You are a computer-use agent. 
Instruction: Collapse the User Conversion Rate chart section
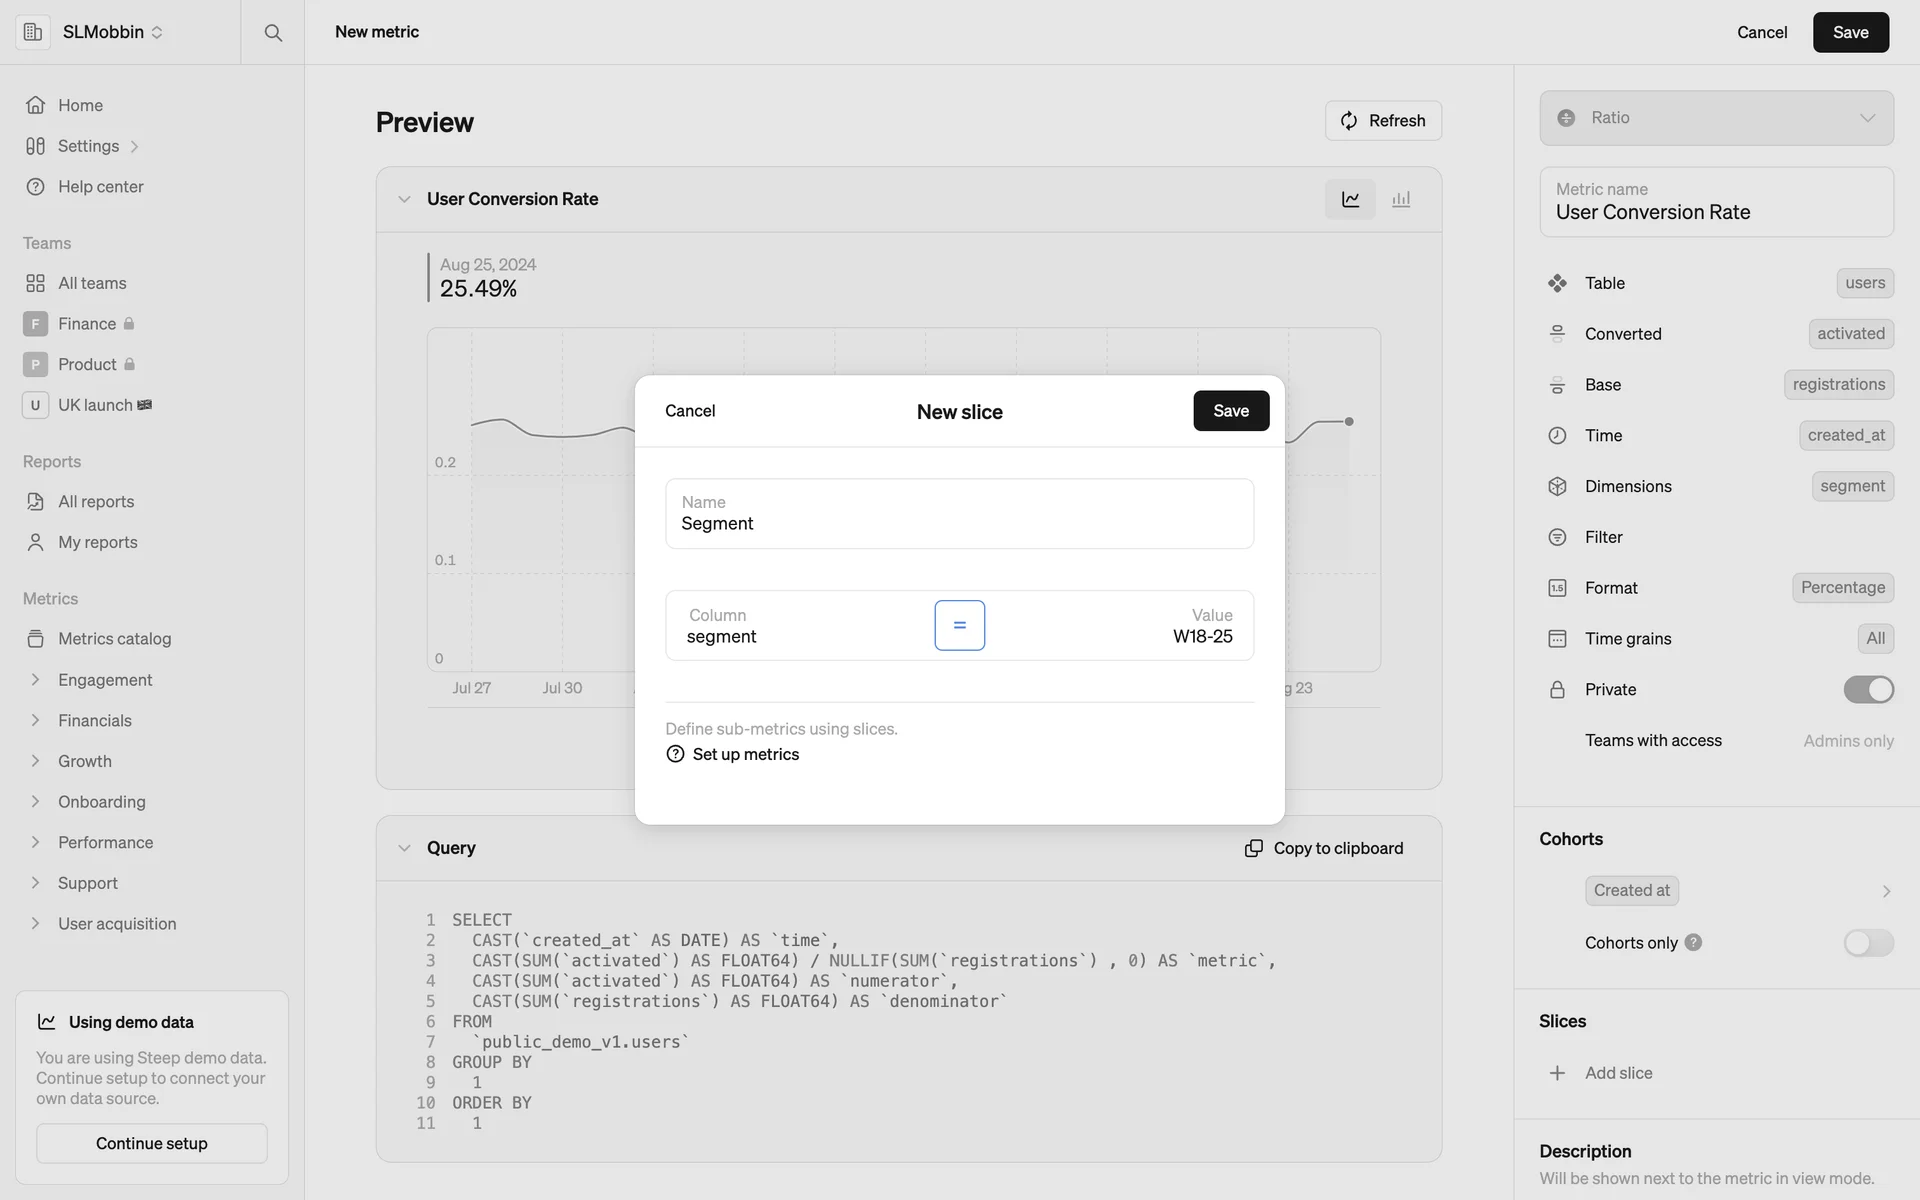(x=404, y=199)
